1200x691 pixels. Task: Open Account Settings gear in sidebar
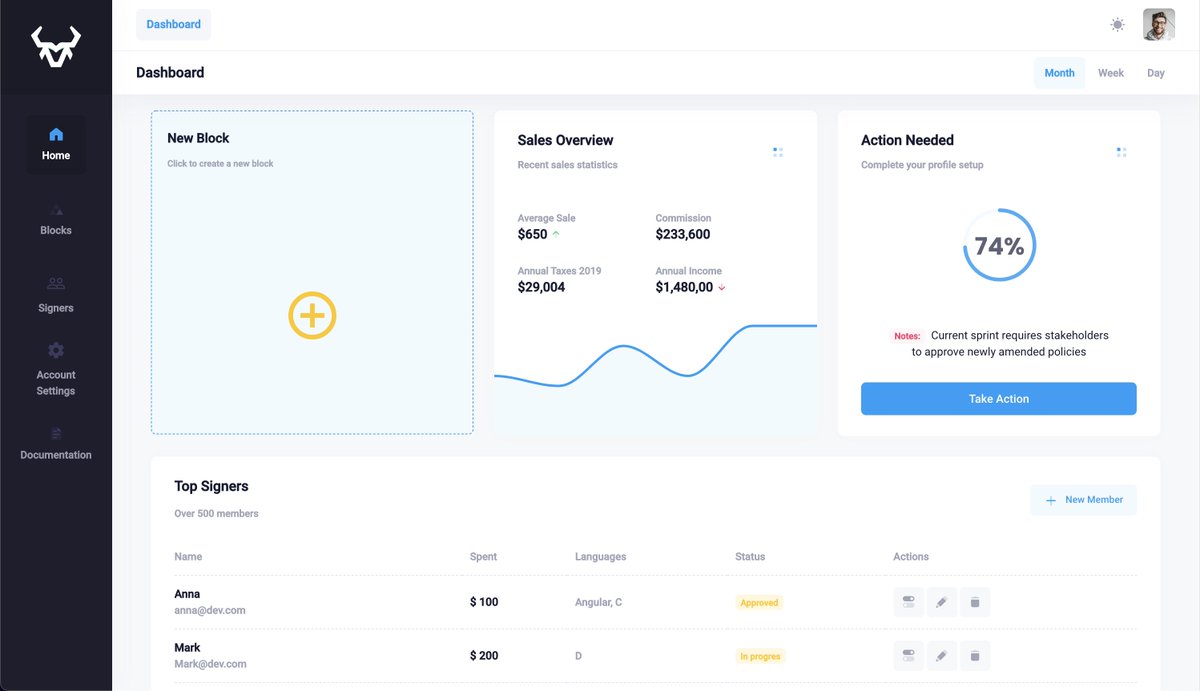tap(56, 350)
